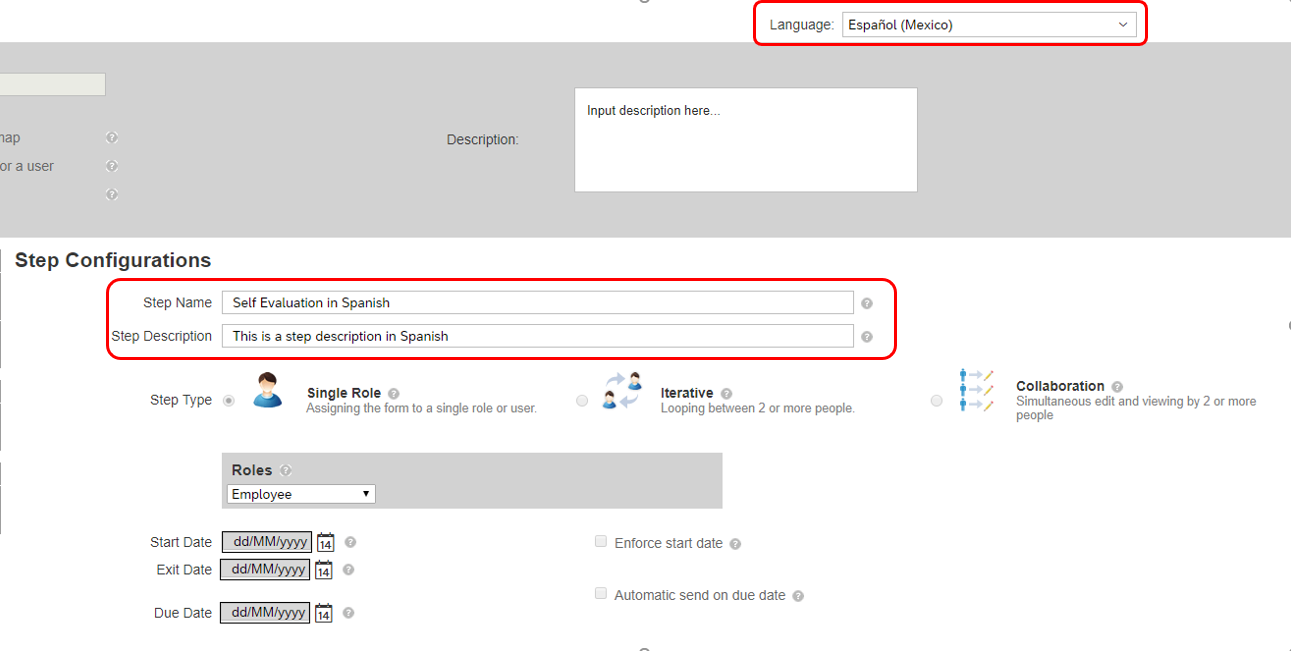Click the Collaboration label text

pos(1060,386)
